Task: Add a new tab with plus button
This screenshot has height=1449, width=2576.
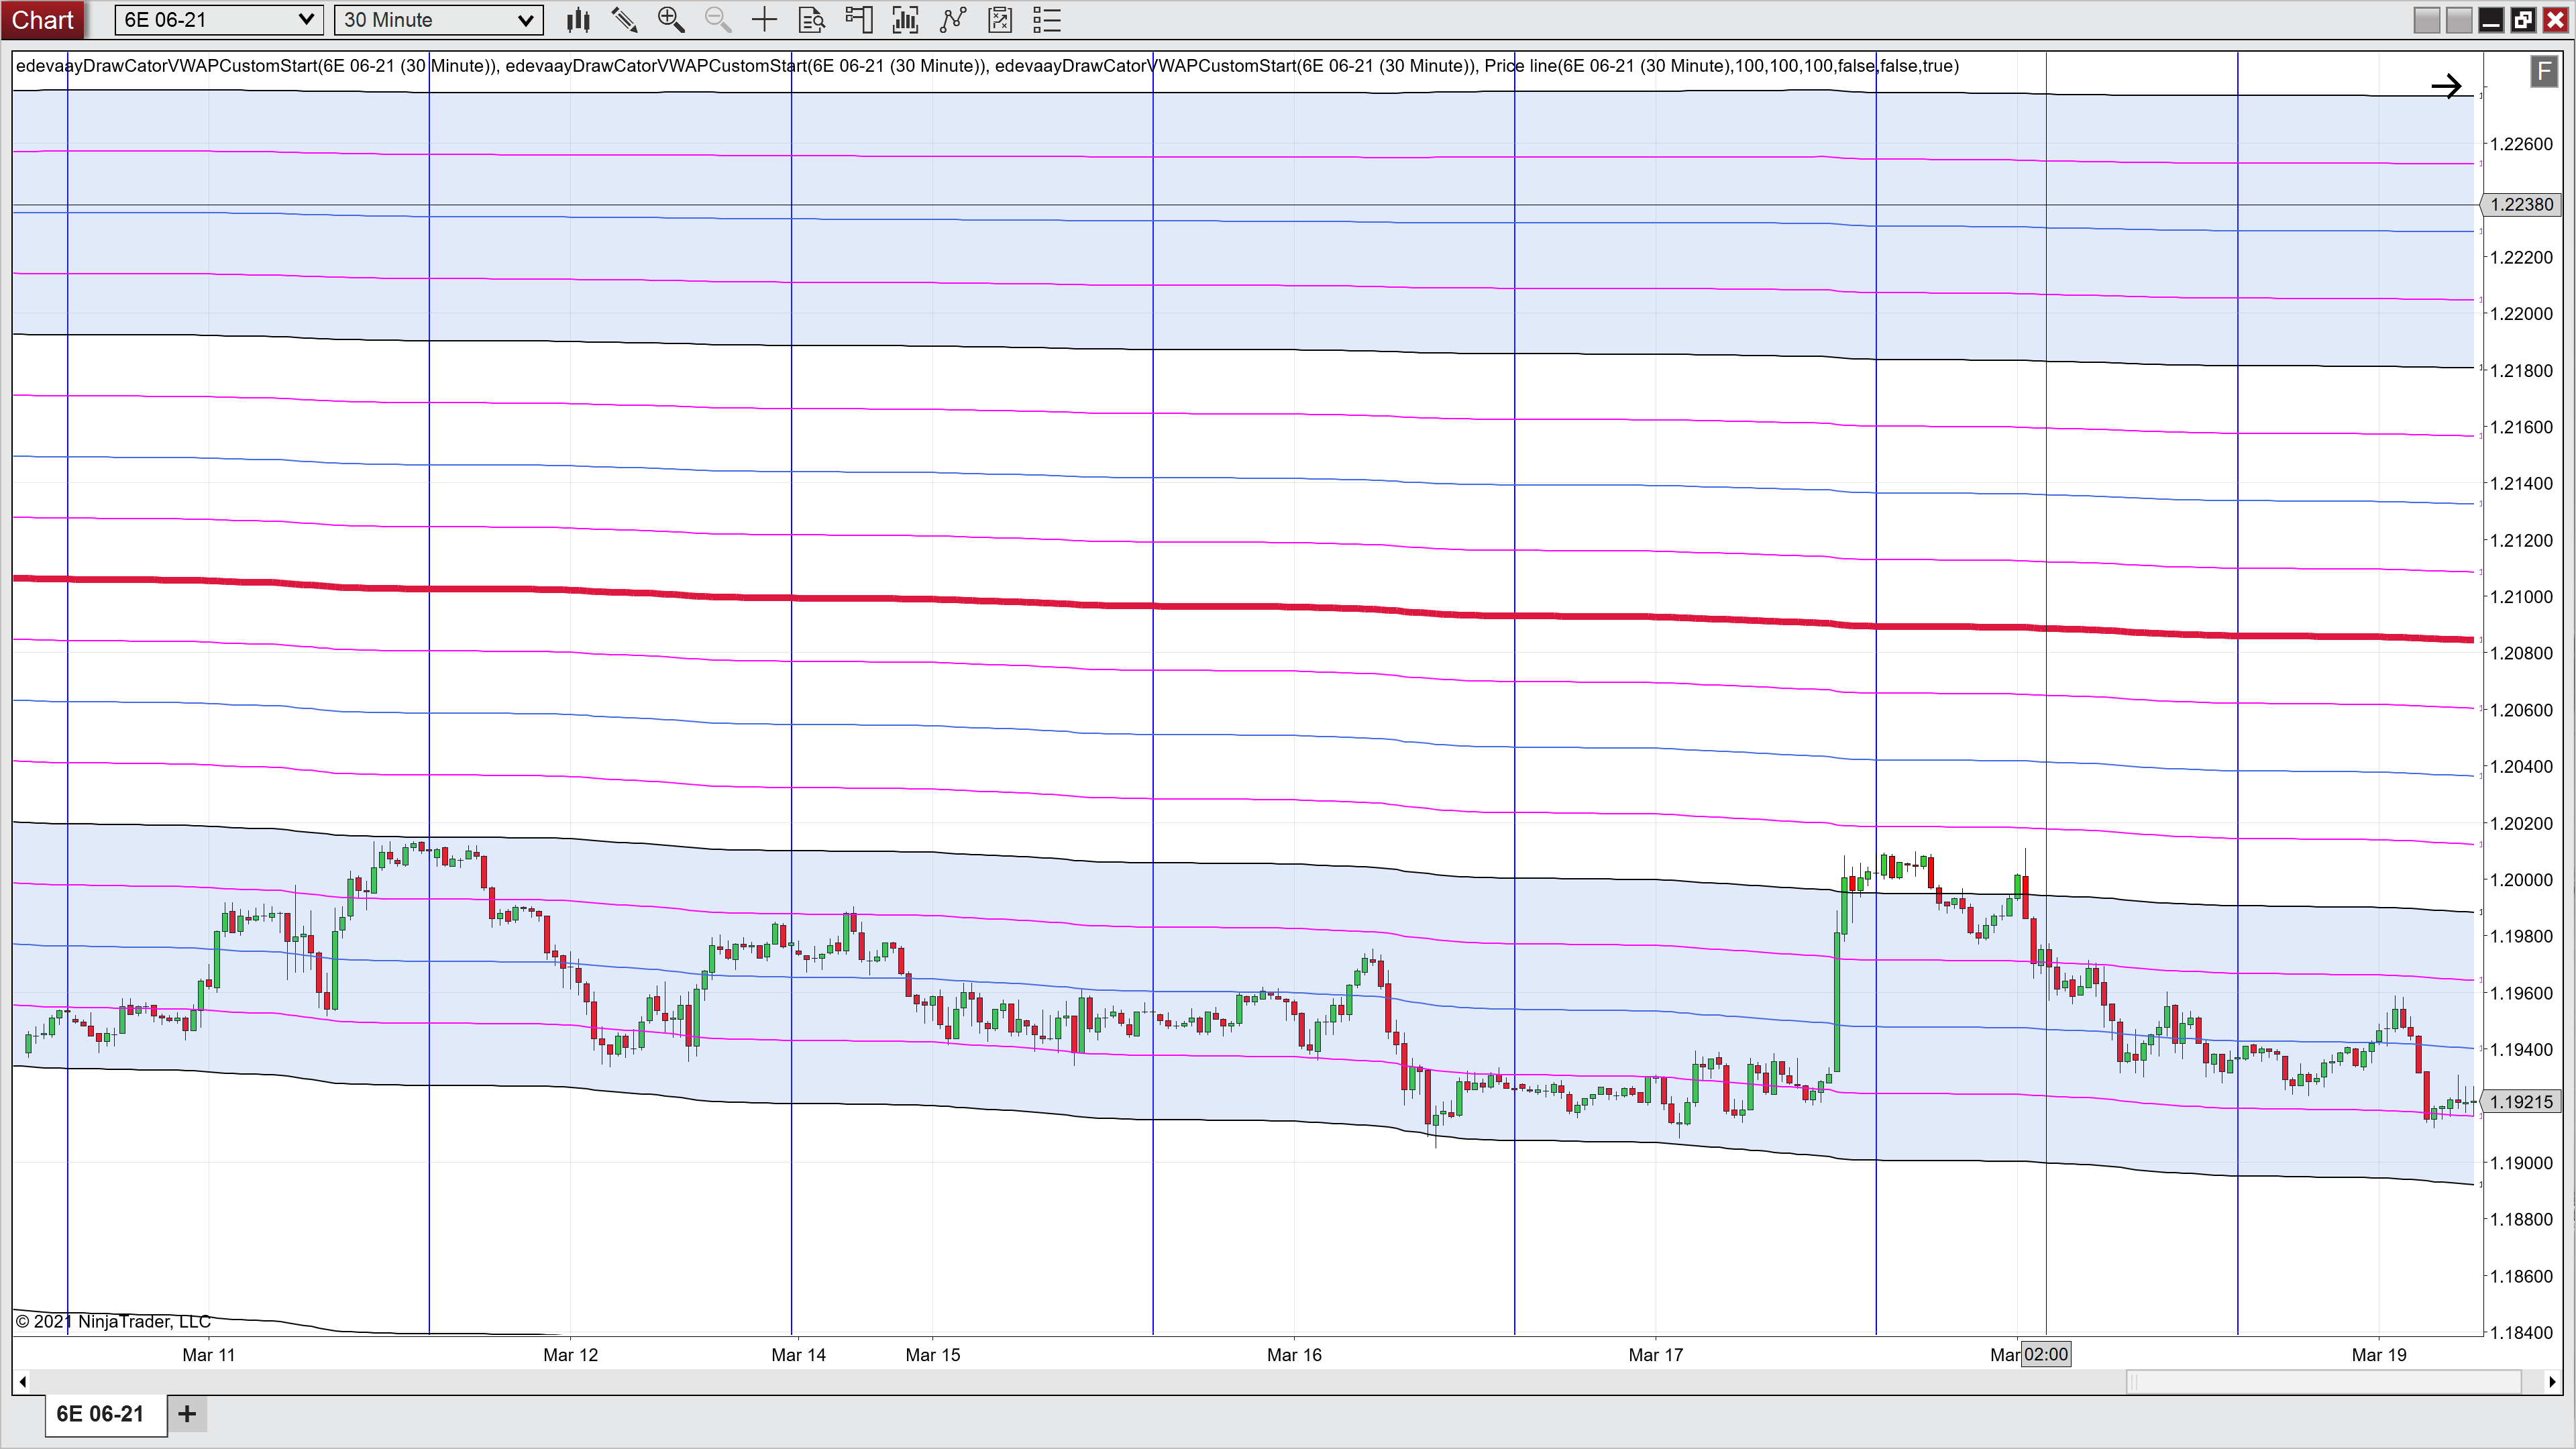Action: [x=187, y=1413]
